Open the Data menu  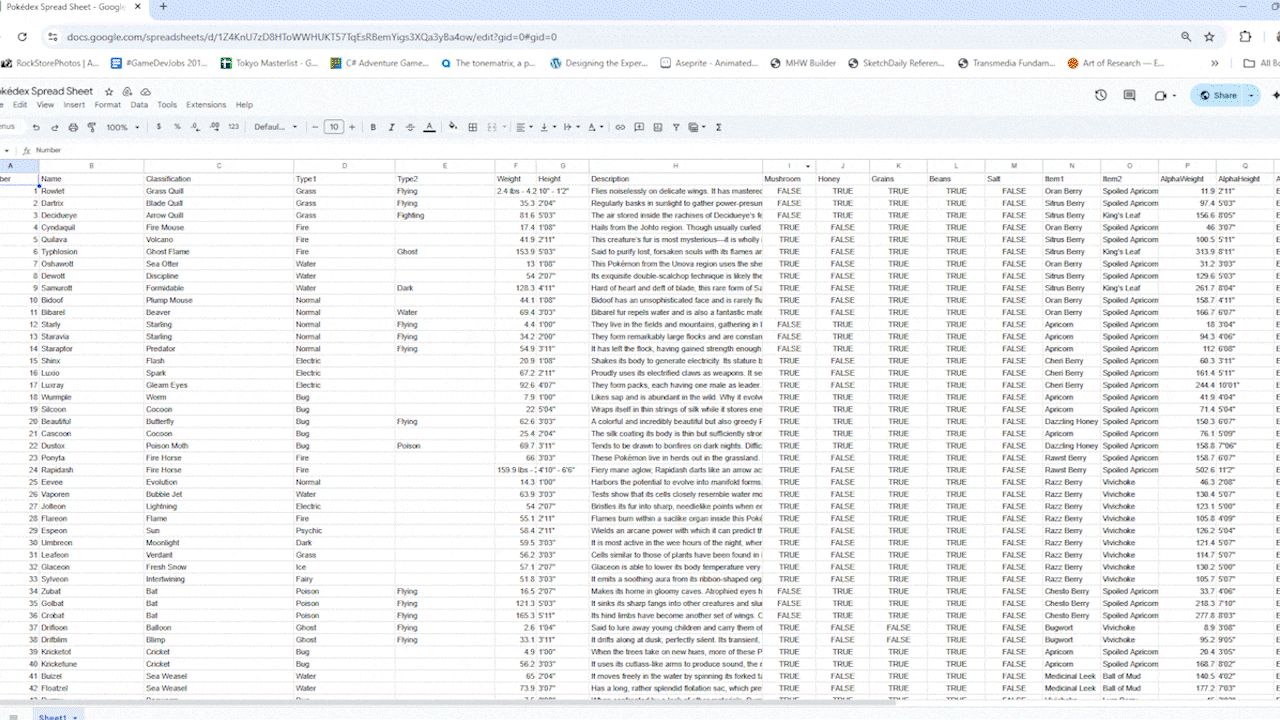pyautogui.click(x=139, y=105)
